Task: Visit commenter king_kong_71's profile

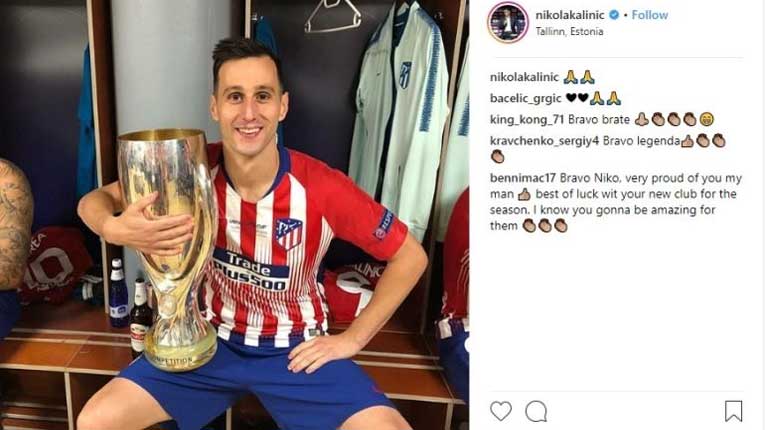Action: pyautogui.click(x=527, y=120)
